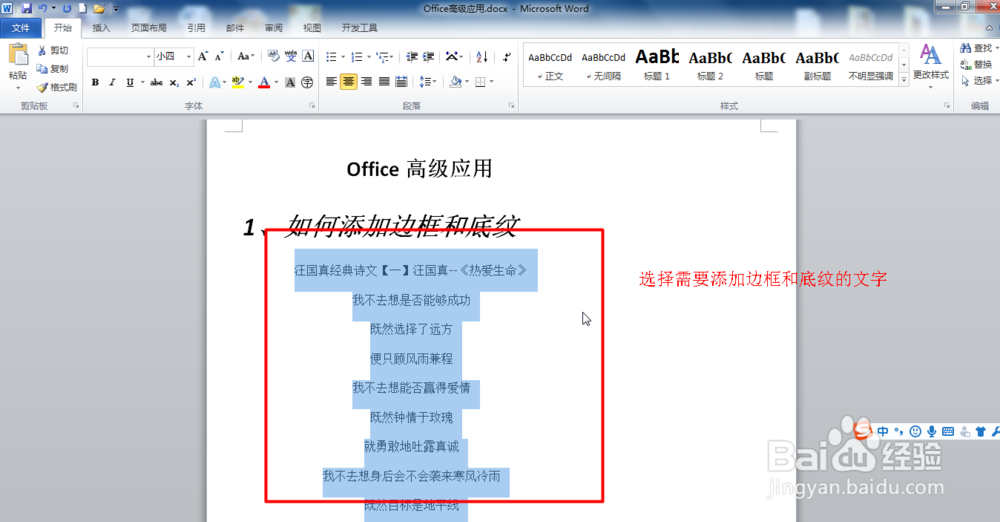Image resolution: width=1000 pixels, height=522 pixels.
Task: Apply distributed alignment
Action: 401,82
